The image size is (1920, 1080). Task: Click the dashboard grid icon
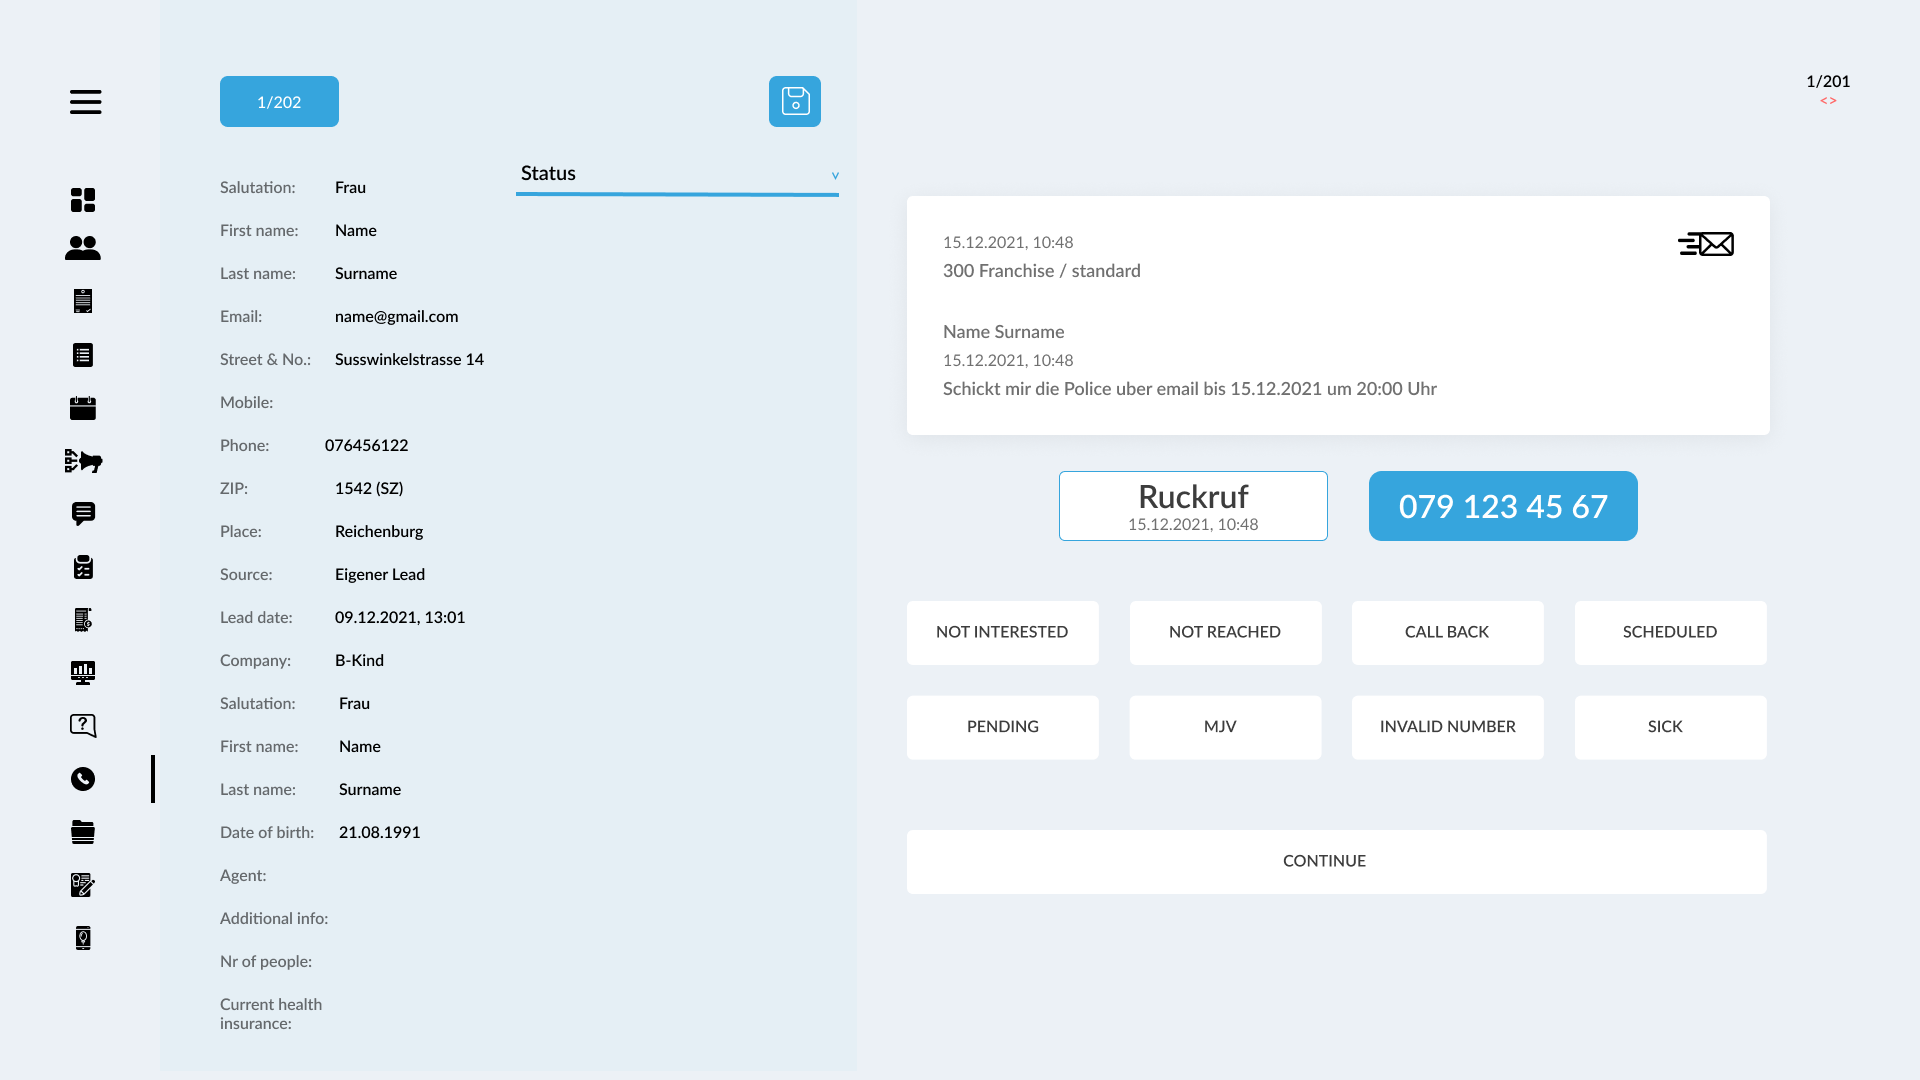point(83,200)
